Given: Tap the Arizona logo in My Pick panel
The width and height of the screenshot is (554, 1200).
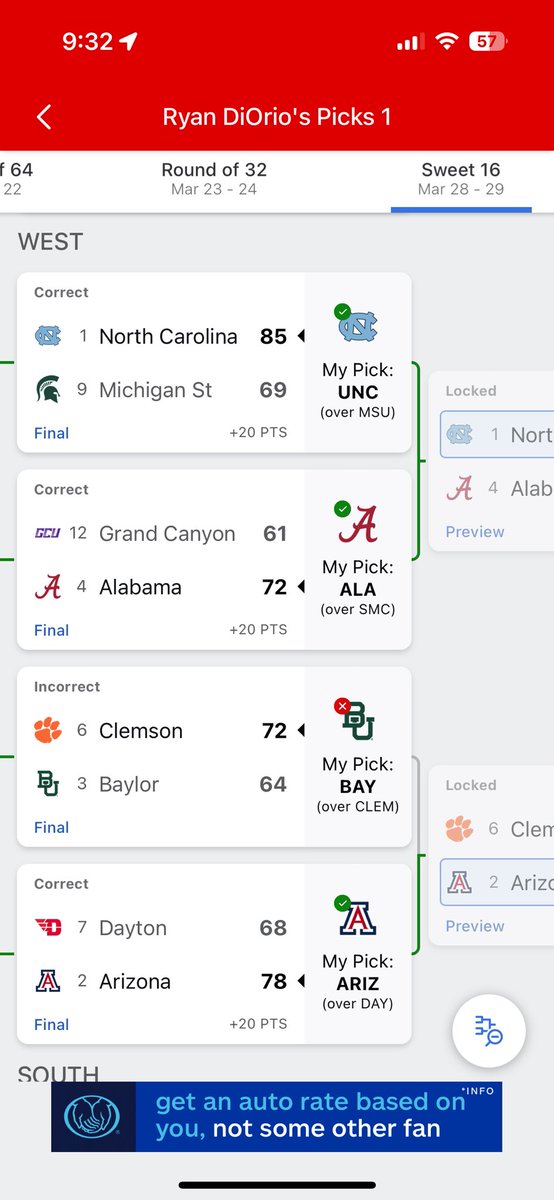Looking at the screenshot, I should coord(357,916).
